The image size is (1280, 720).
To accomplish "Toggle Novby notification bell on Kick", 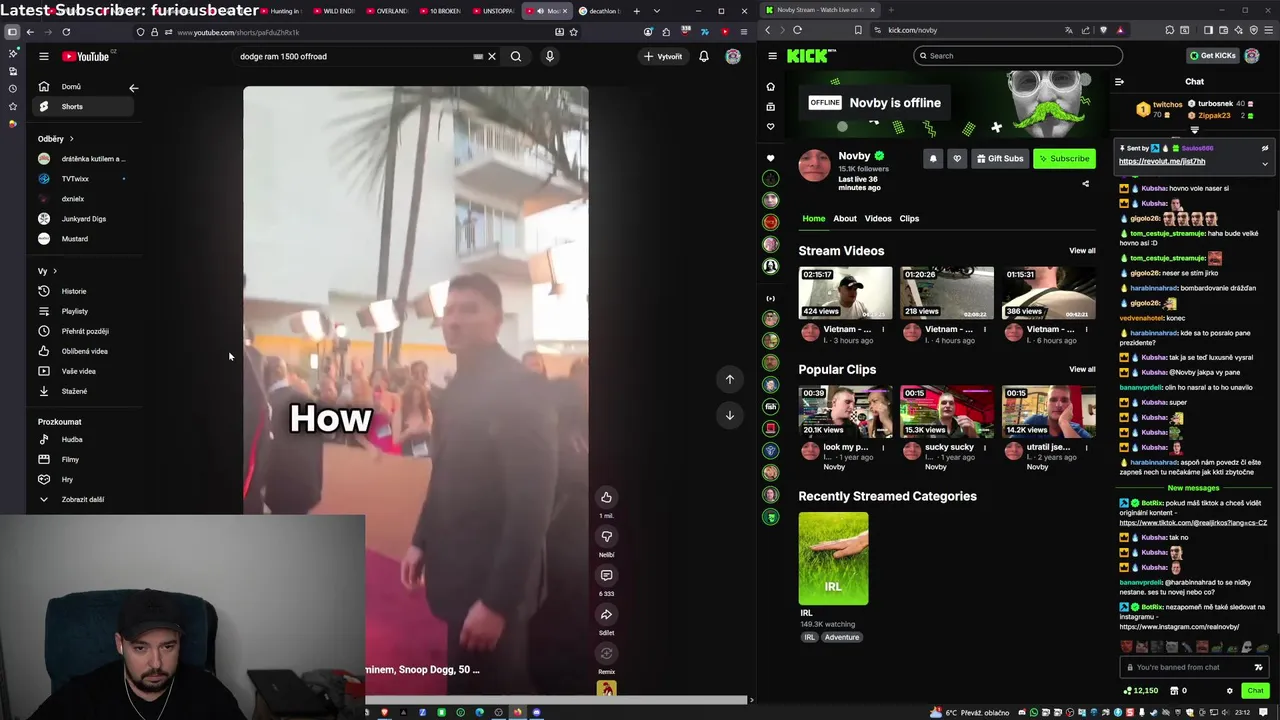I will (x=933, y=158).
